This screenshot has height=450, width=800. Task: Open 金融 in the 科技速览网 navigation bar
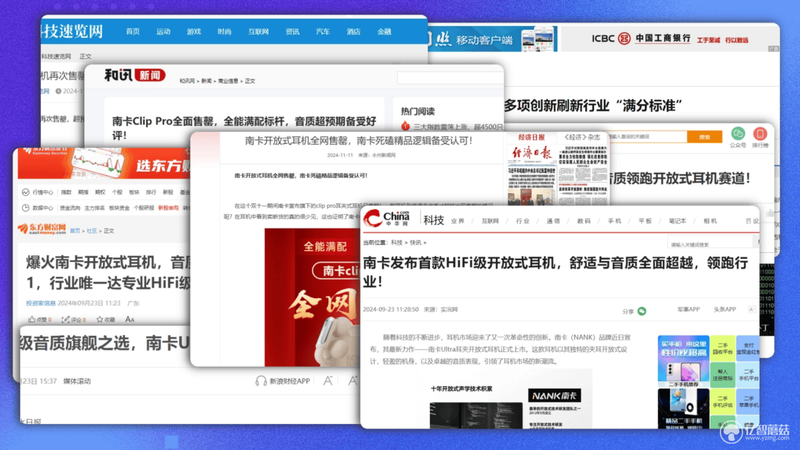(x=384, y=32)
